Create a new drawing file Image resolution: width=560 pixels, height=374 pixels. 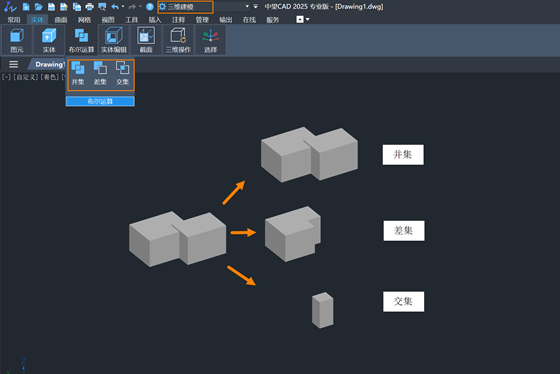(x=26, y=6)
